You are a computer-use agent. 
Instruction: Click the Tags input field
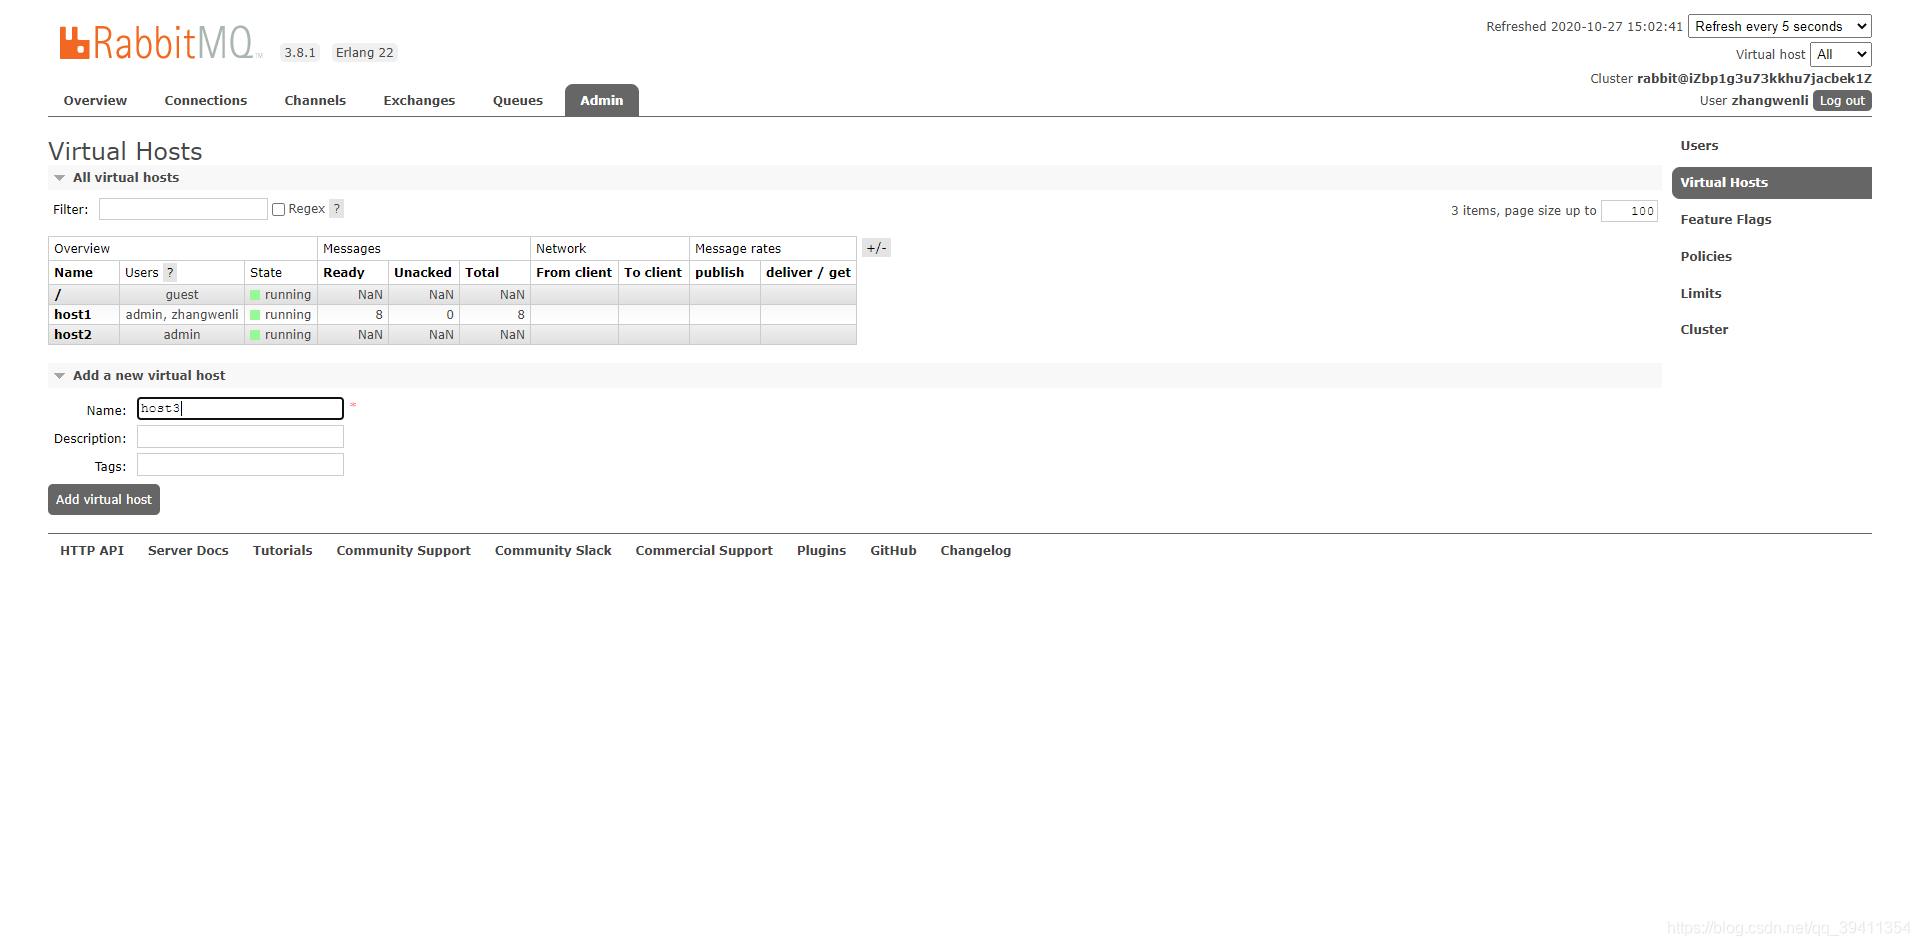[x=240, y=465]
